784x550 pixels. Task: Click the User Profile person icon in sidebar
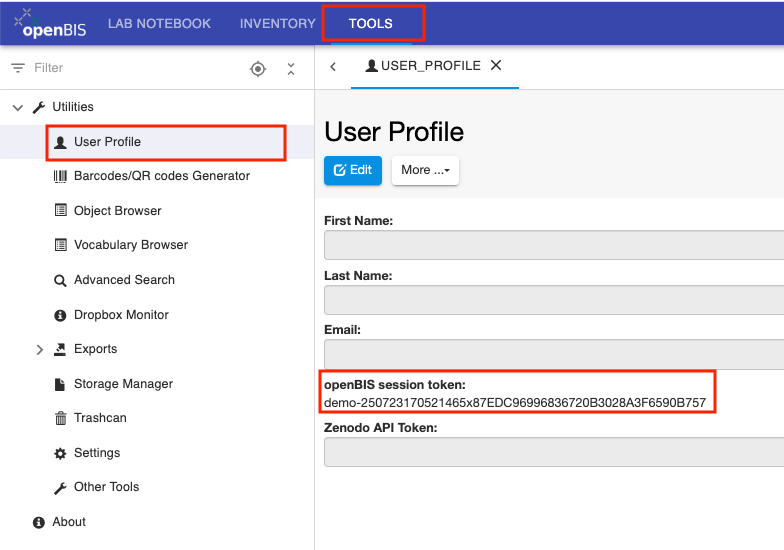tap(60, 142)
